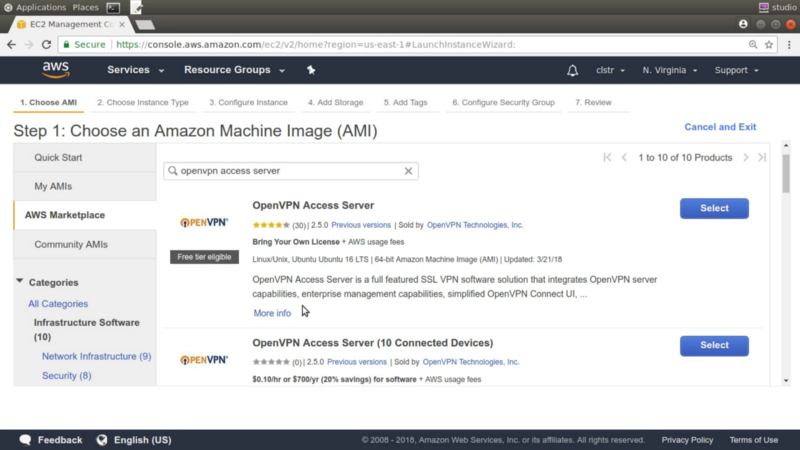Expand the Services dropdown

coord(135,70)
